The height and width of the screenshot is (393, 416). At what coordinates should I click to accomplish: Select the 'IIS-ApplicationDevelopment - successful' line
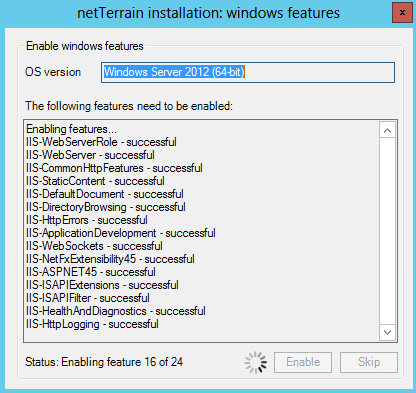pos(121,233)
